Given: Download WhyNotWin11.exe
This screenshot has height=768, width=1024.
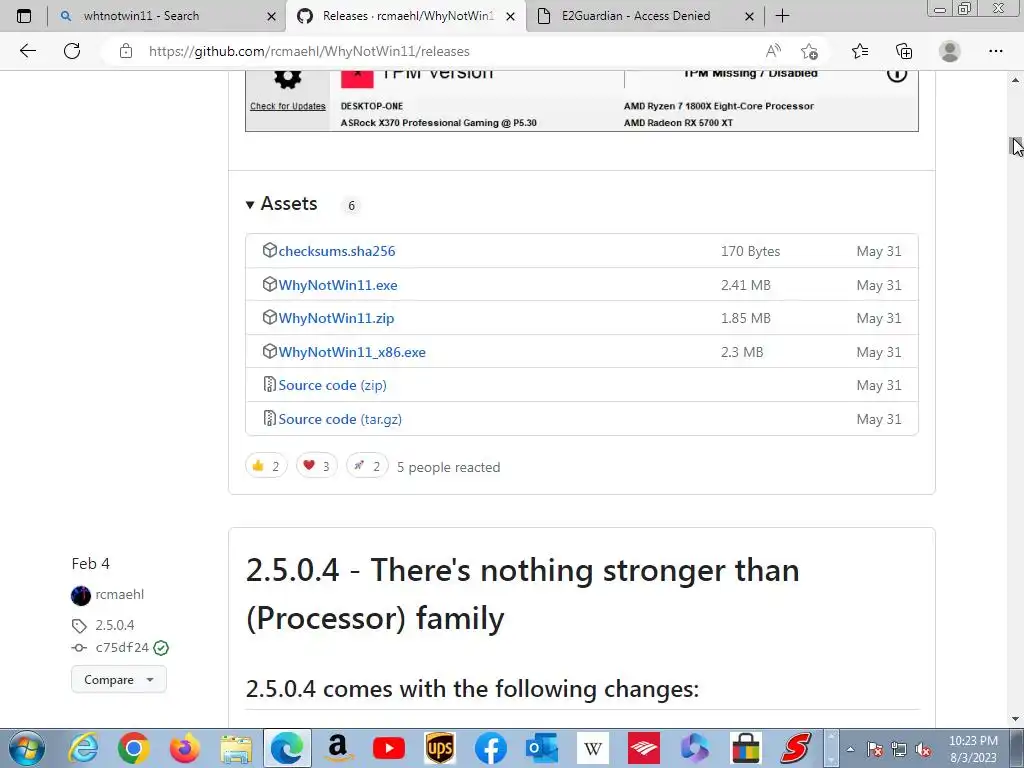Looking at the screenshot, I should coord(338,285).
